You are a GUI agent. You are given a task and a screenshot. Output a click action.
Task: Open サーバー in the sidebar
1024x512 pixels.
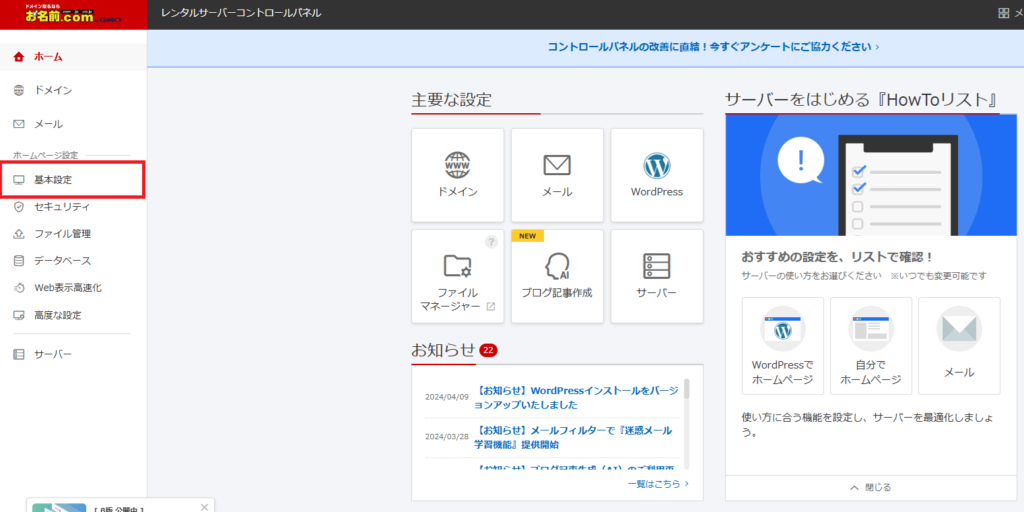[73, 354]
